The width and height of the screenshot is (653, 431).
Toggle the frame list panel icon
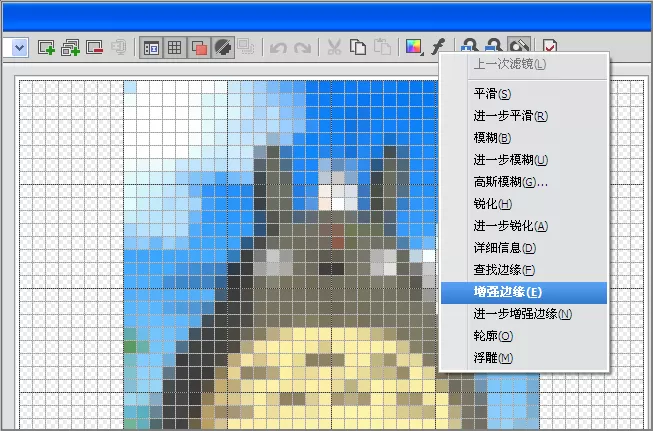click(151, 47)
